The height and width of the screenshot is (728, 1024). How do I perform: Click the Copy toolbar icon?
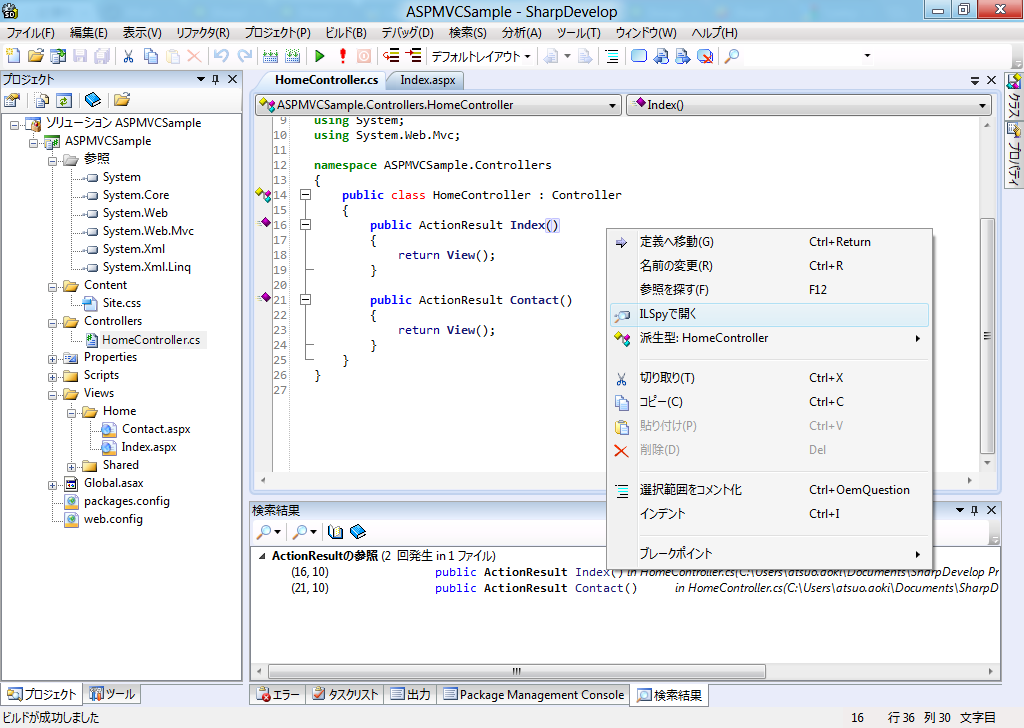point(151,56)
